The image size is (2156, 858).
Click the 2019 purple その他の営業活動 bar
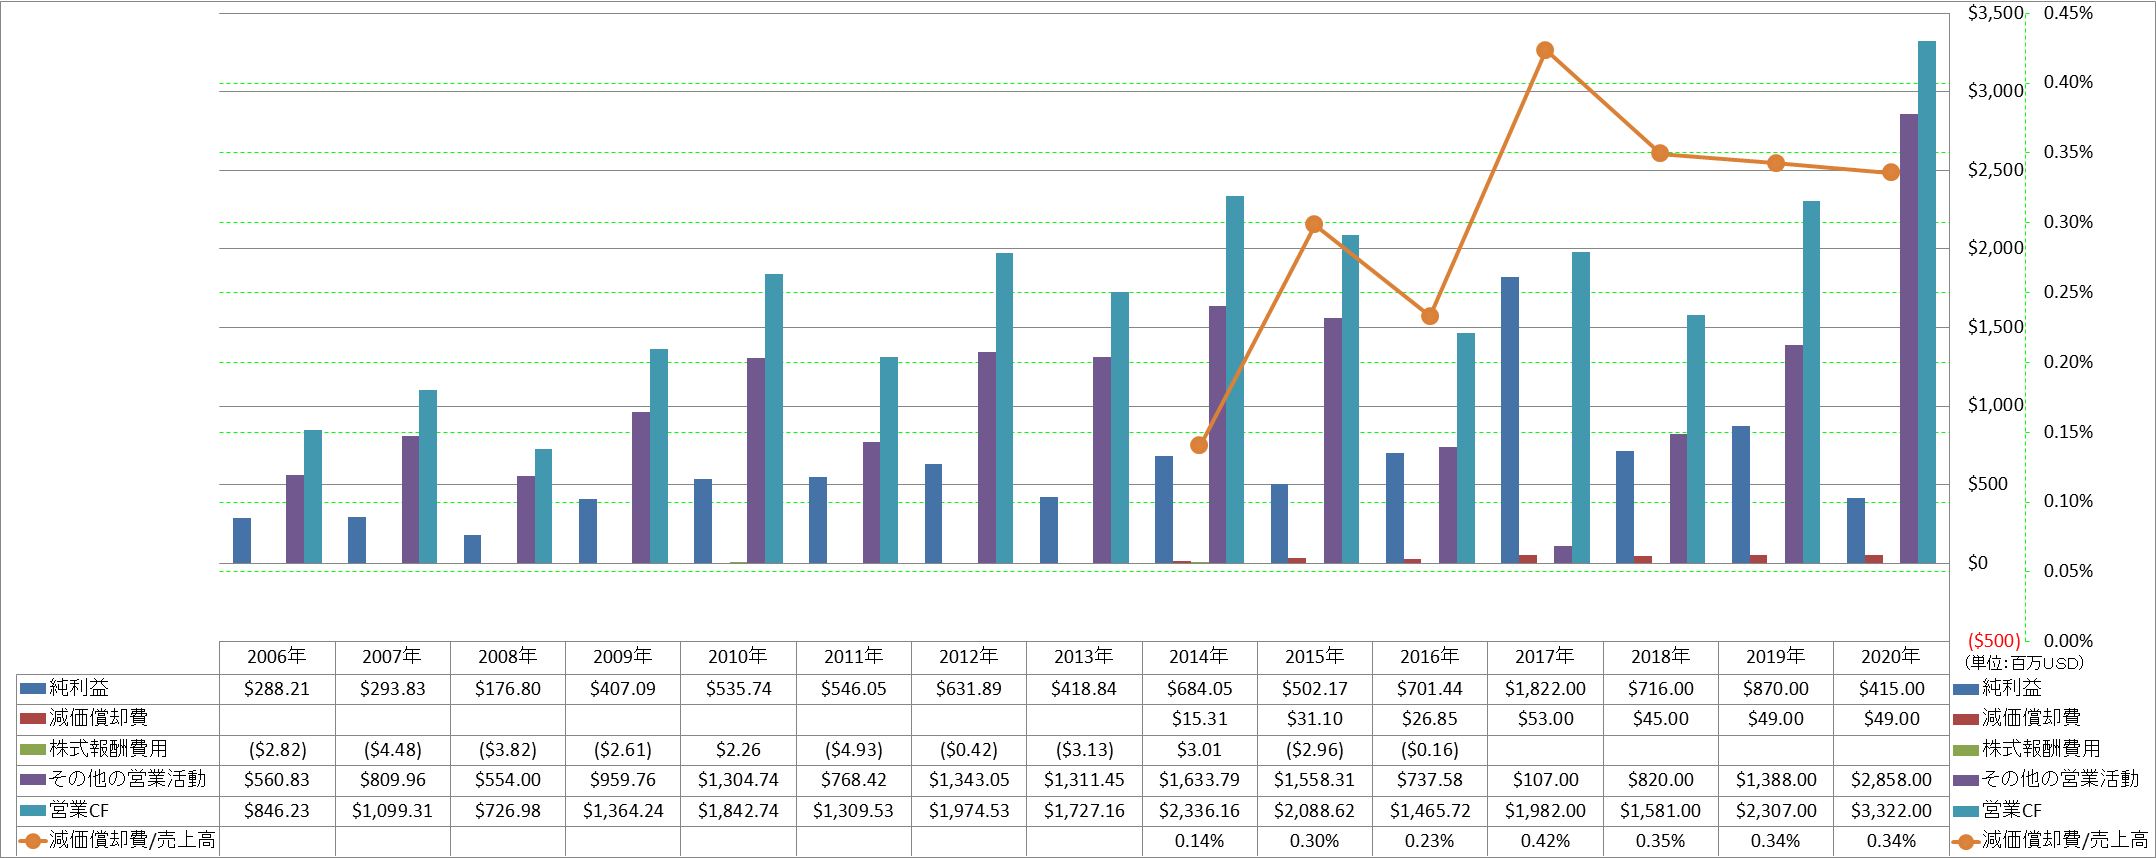(1794, 454)
